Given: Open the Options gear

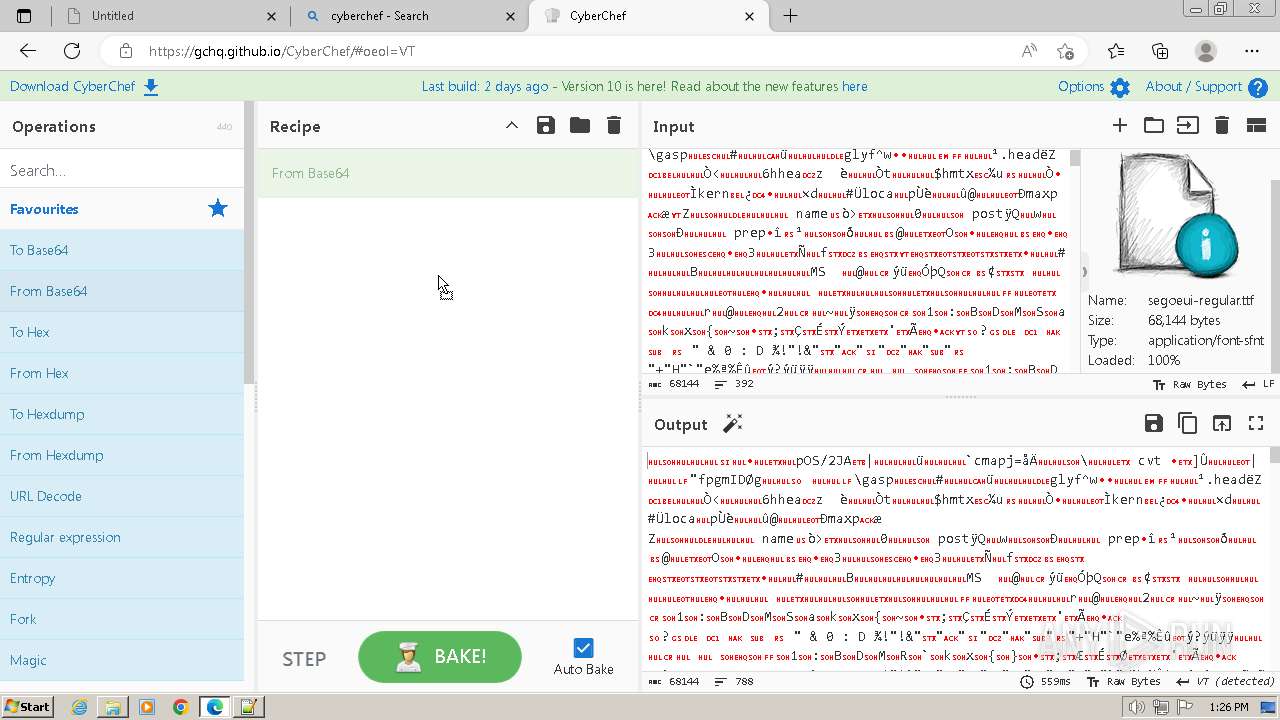Looking at the screenshot, I should click(x=1094, y=87).
